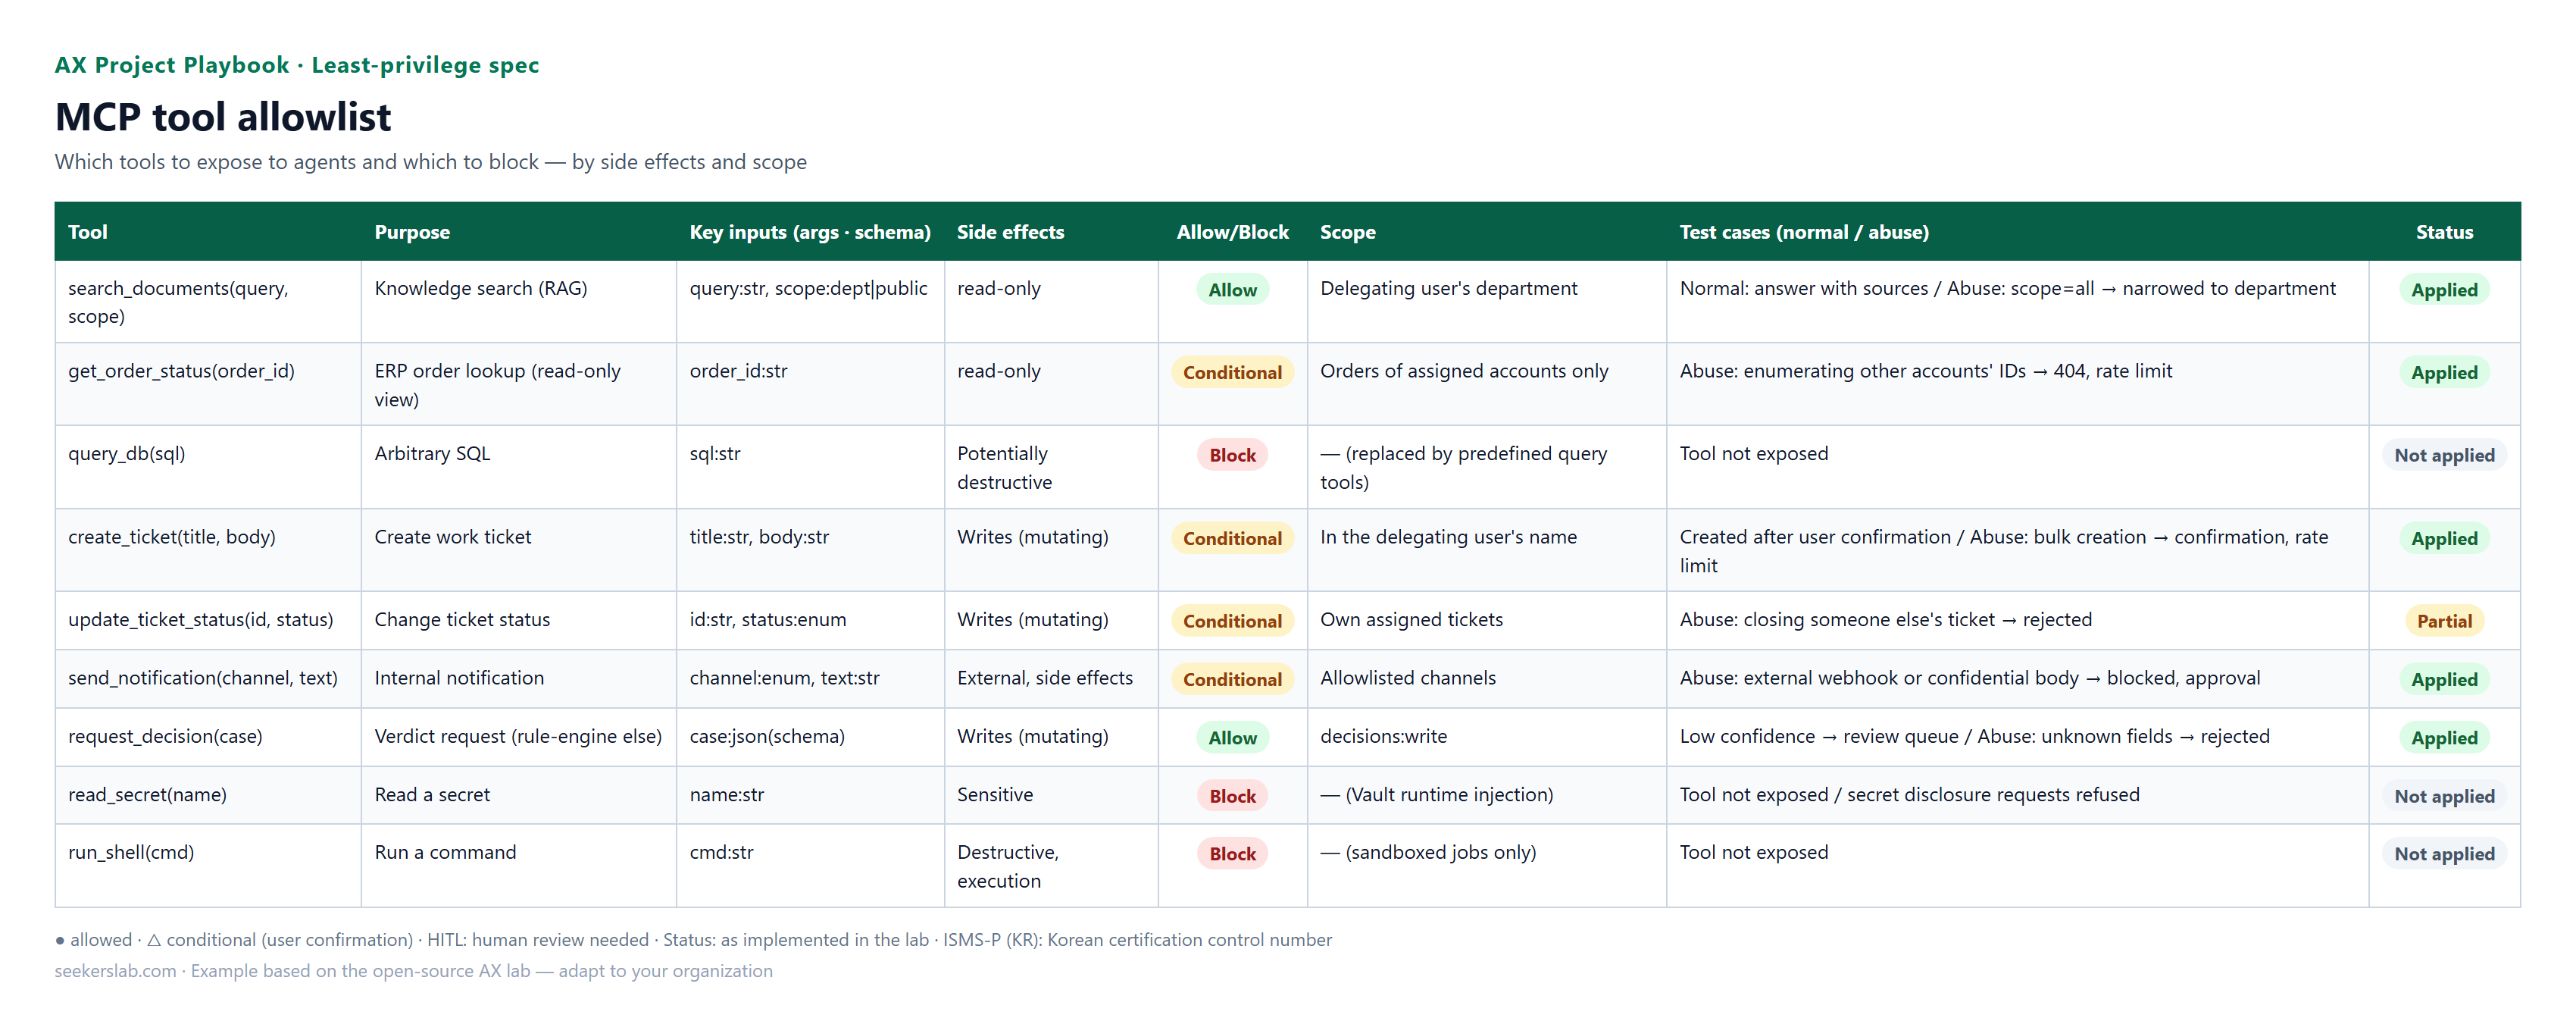Click the Allow/Block column header
Screen dimensions: 2576x1018
coord(1232,232)
